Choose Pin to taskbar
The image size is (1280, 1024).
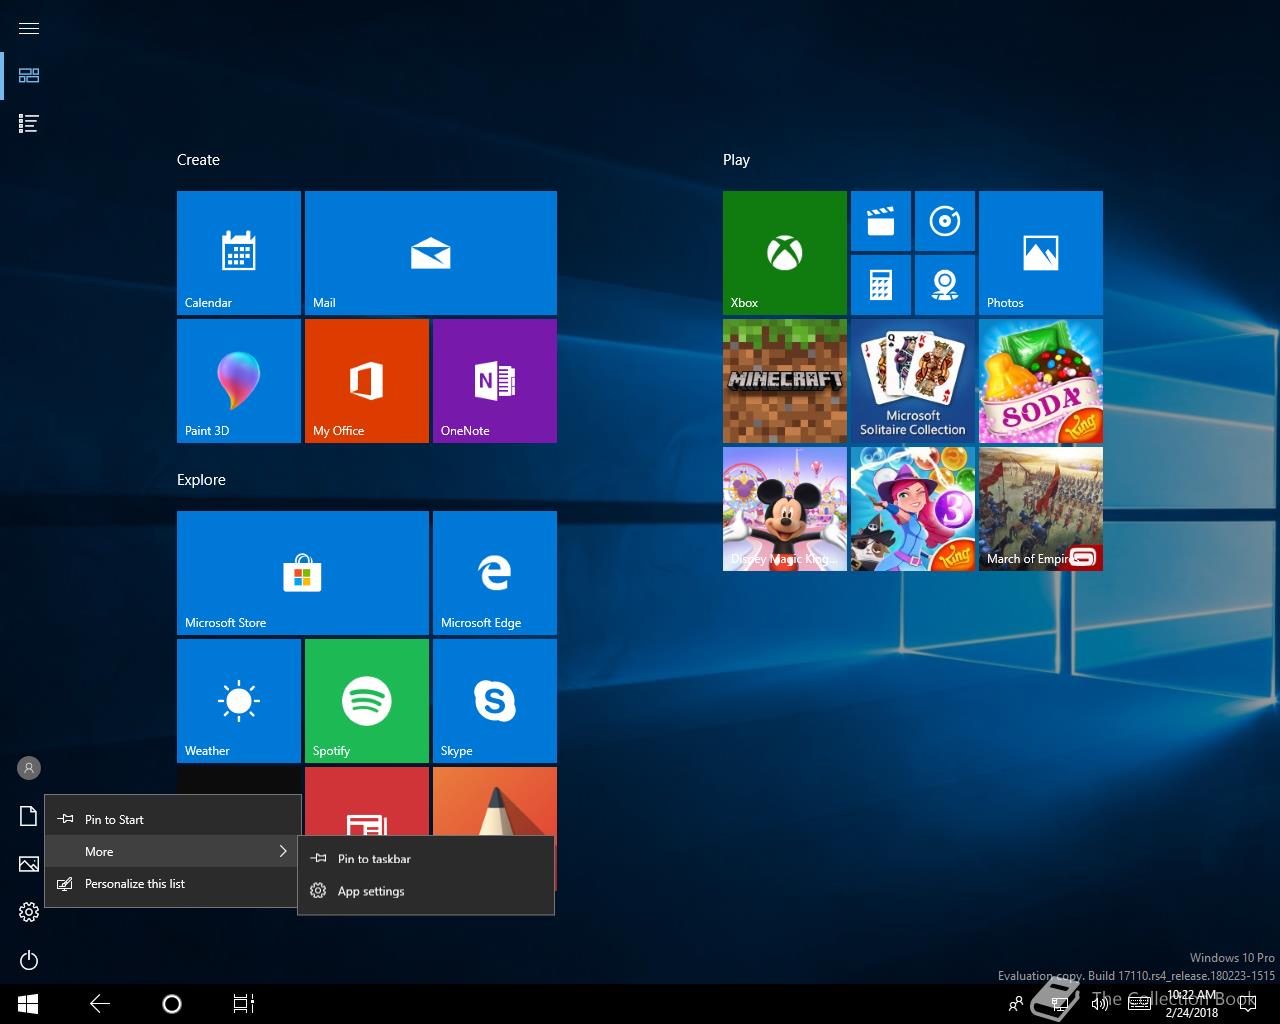(426, 858)
